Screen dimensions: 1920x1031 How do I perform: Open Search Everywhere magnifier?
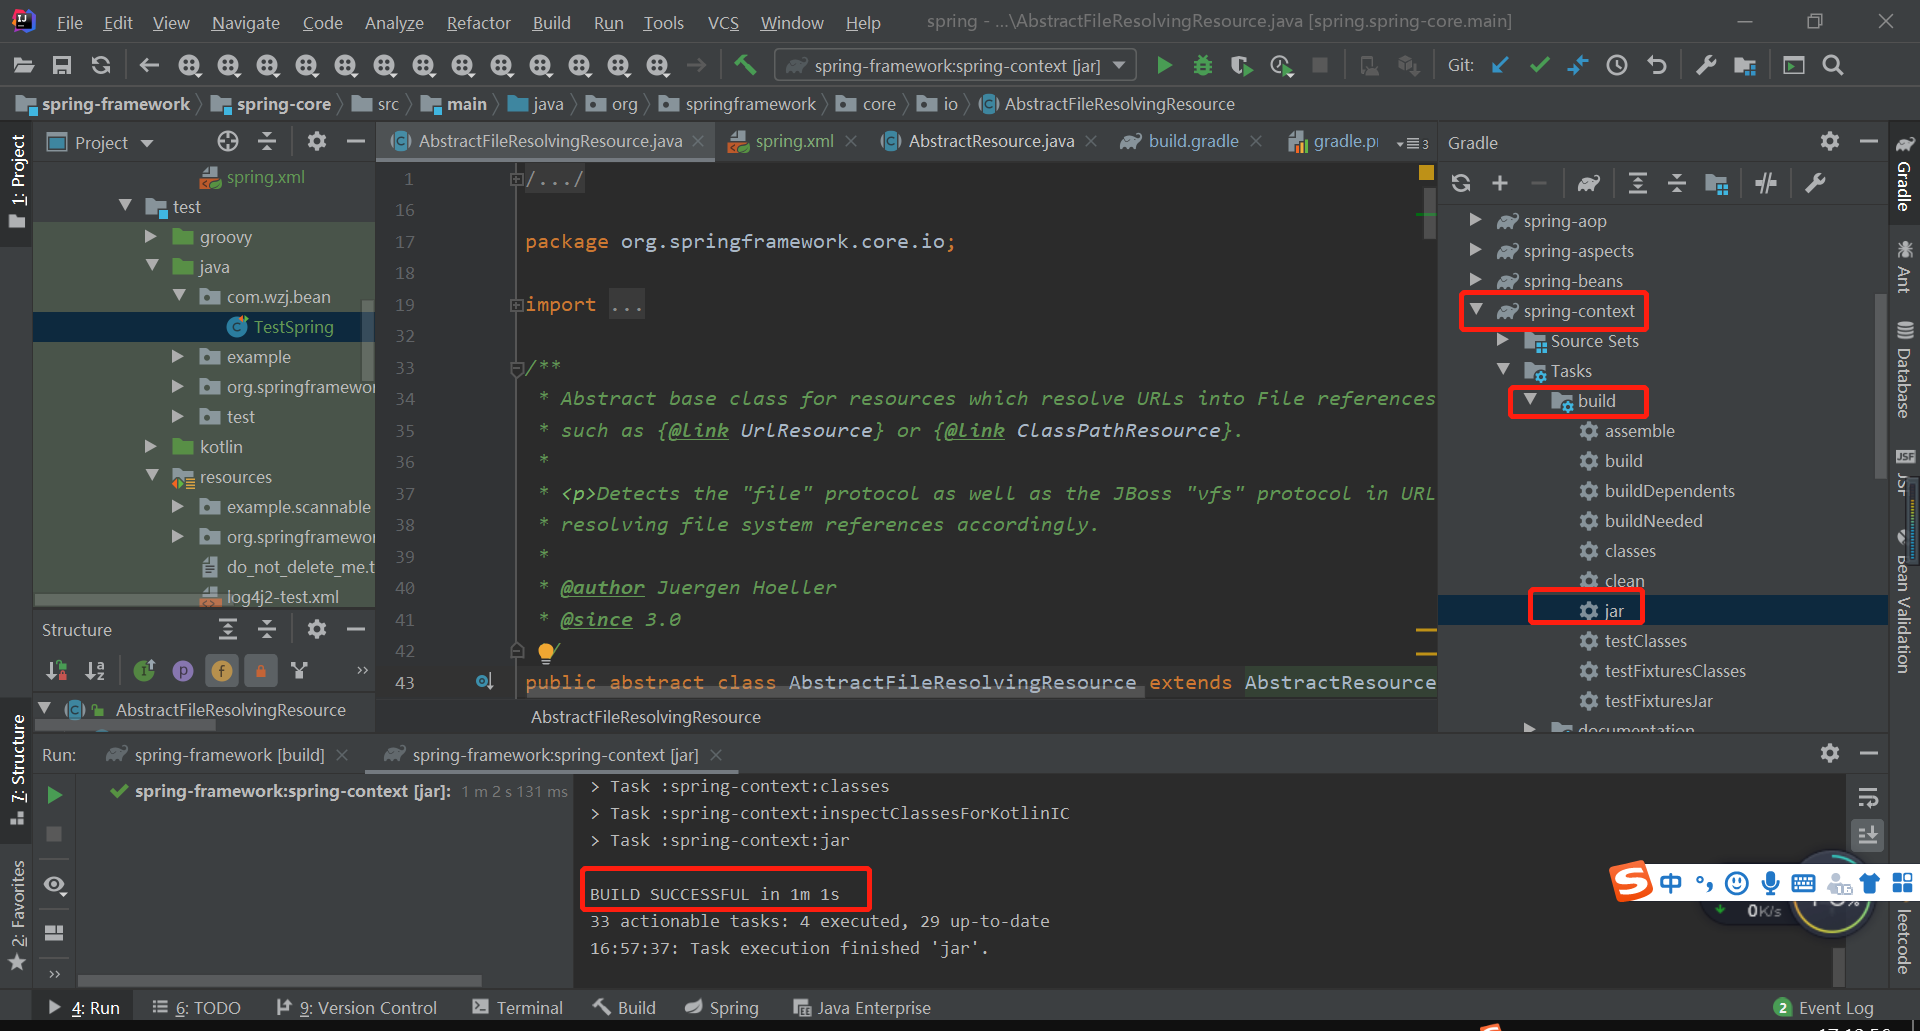pyautogui.click(x=1833, y=65)
